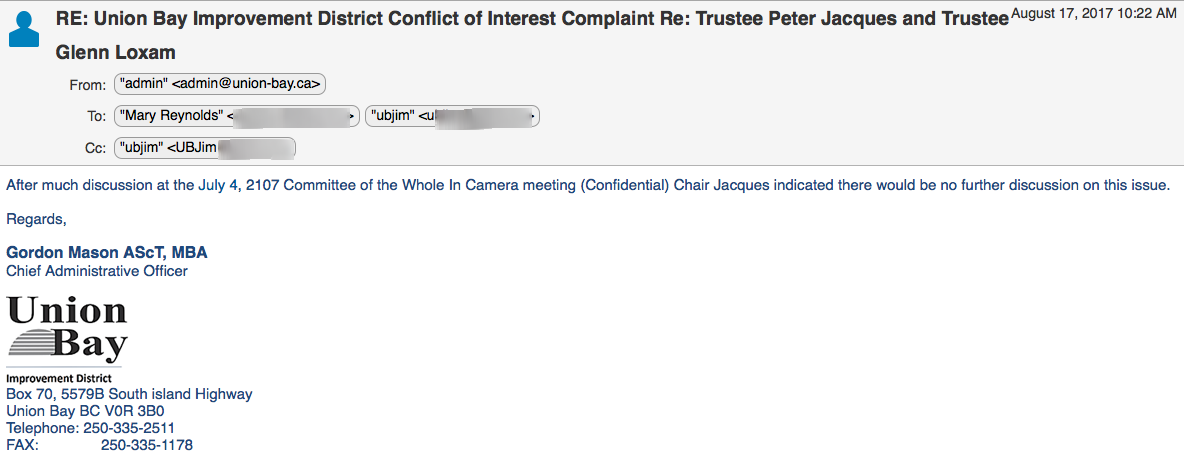
Task: Select the "admin" sender address chip
Action: (220, 85)
